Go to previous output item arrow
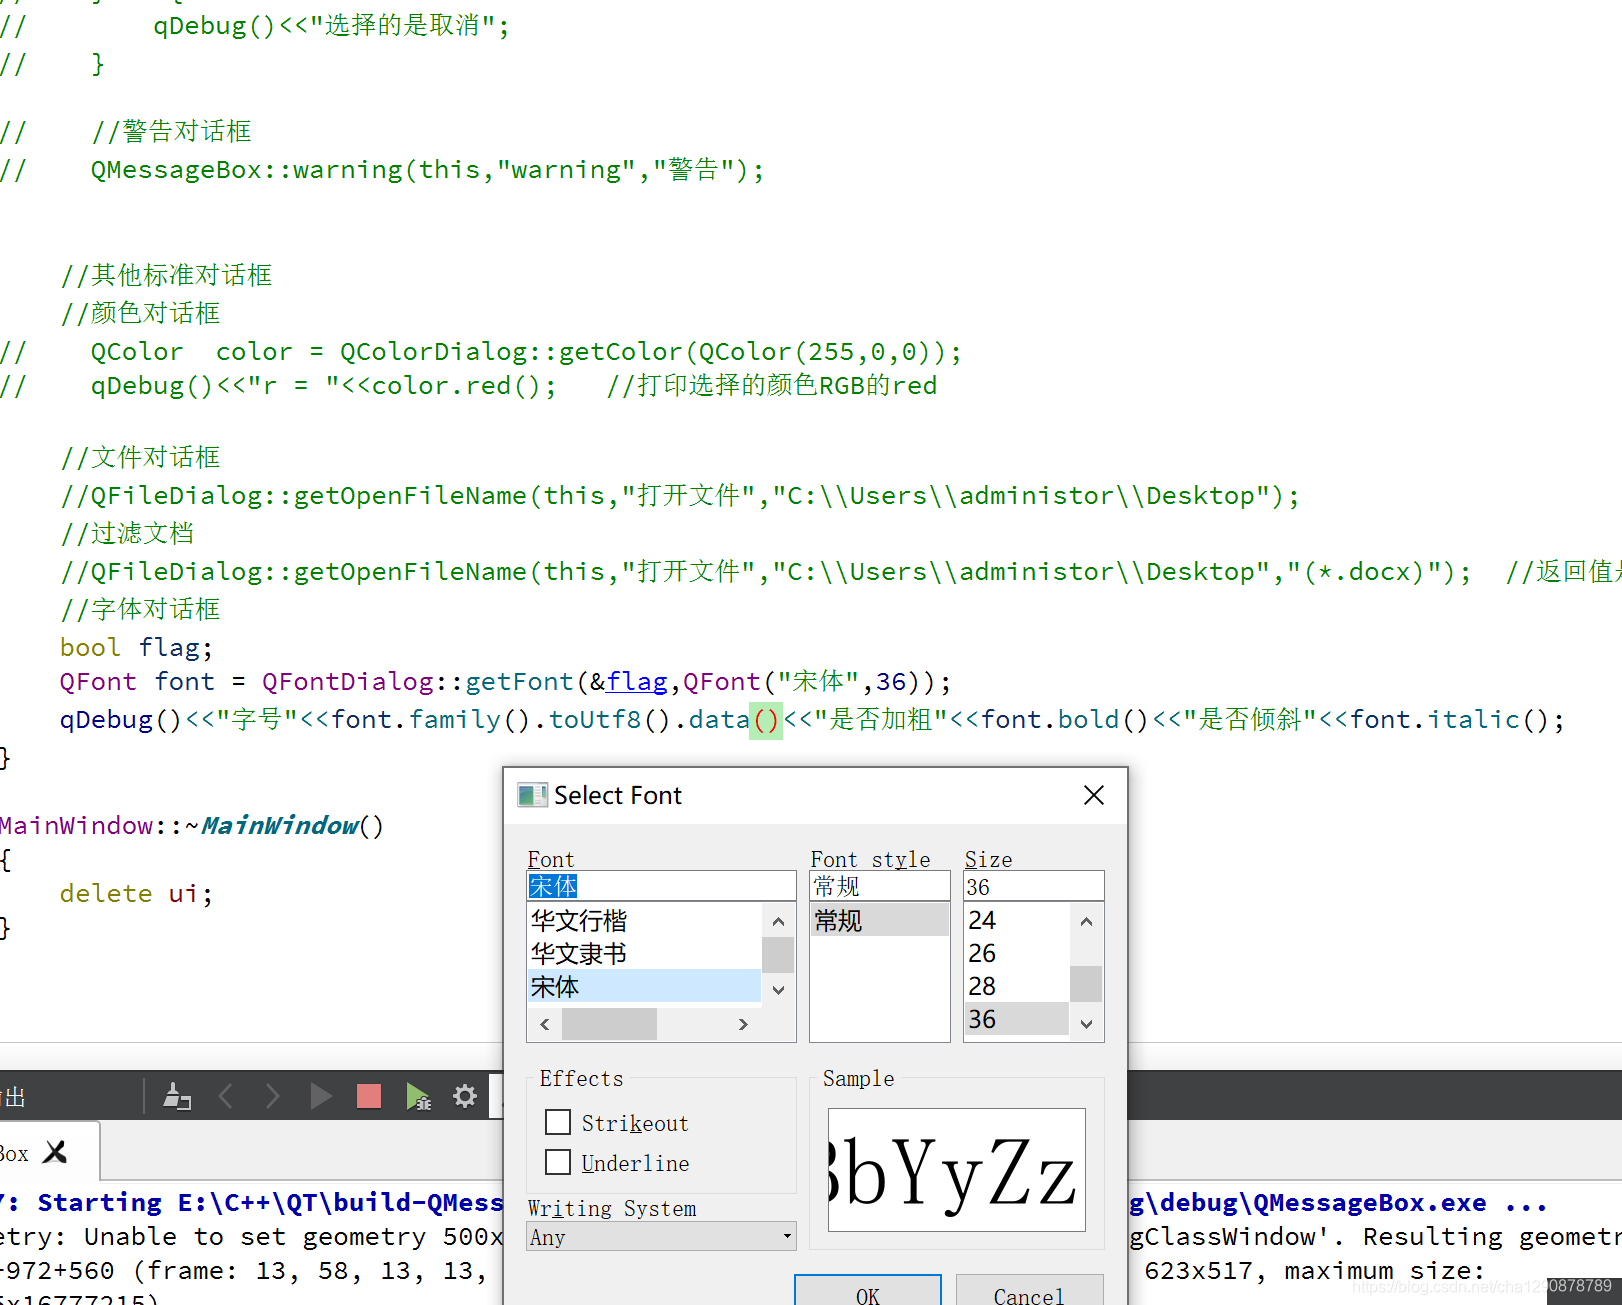1622x1305 pixels. 226,1097
